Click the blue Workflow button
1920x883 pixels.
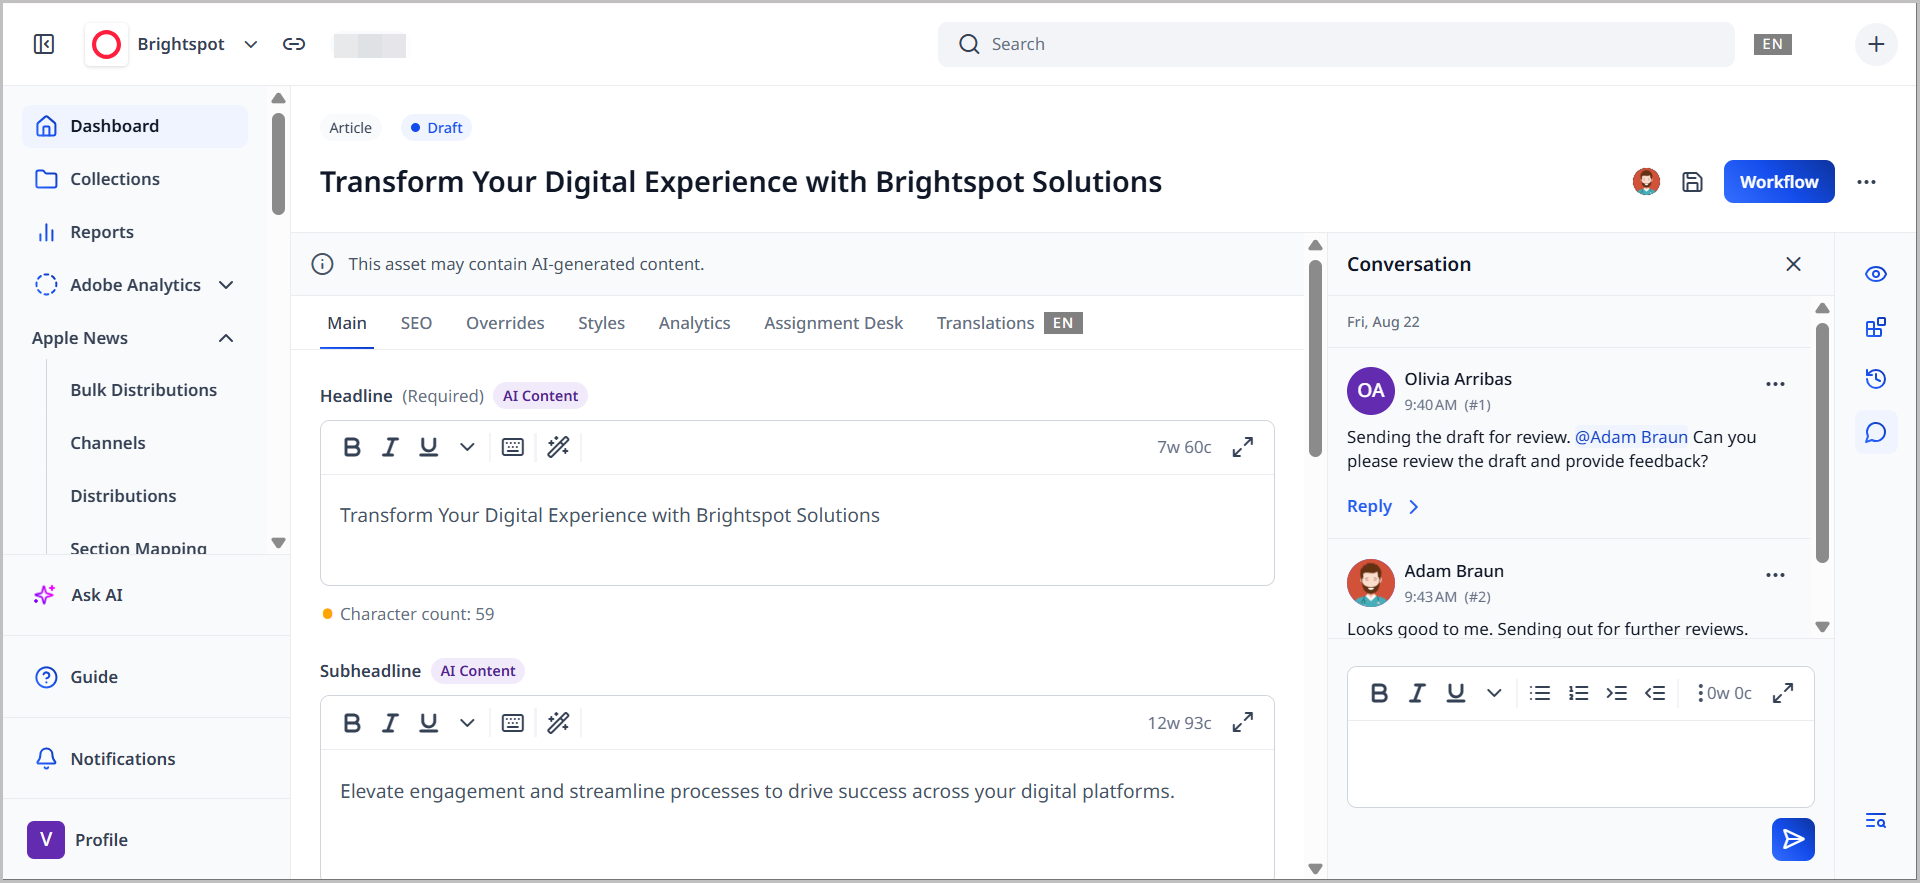[x=1778, y=182]
